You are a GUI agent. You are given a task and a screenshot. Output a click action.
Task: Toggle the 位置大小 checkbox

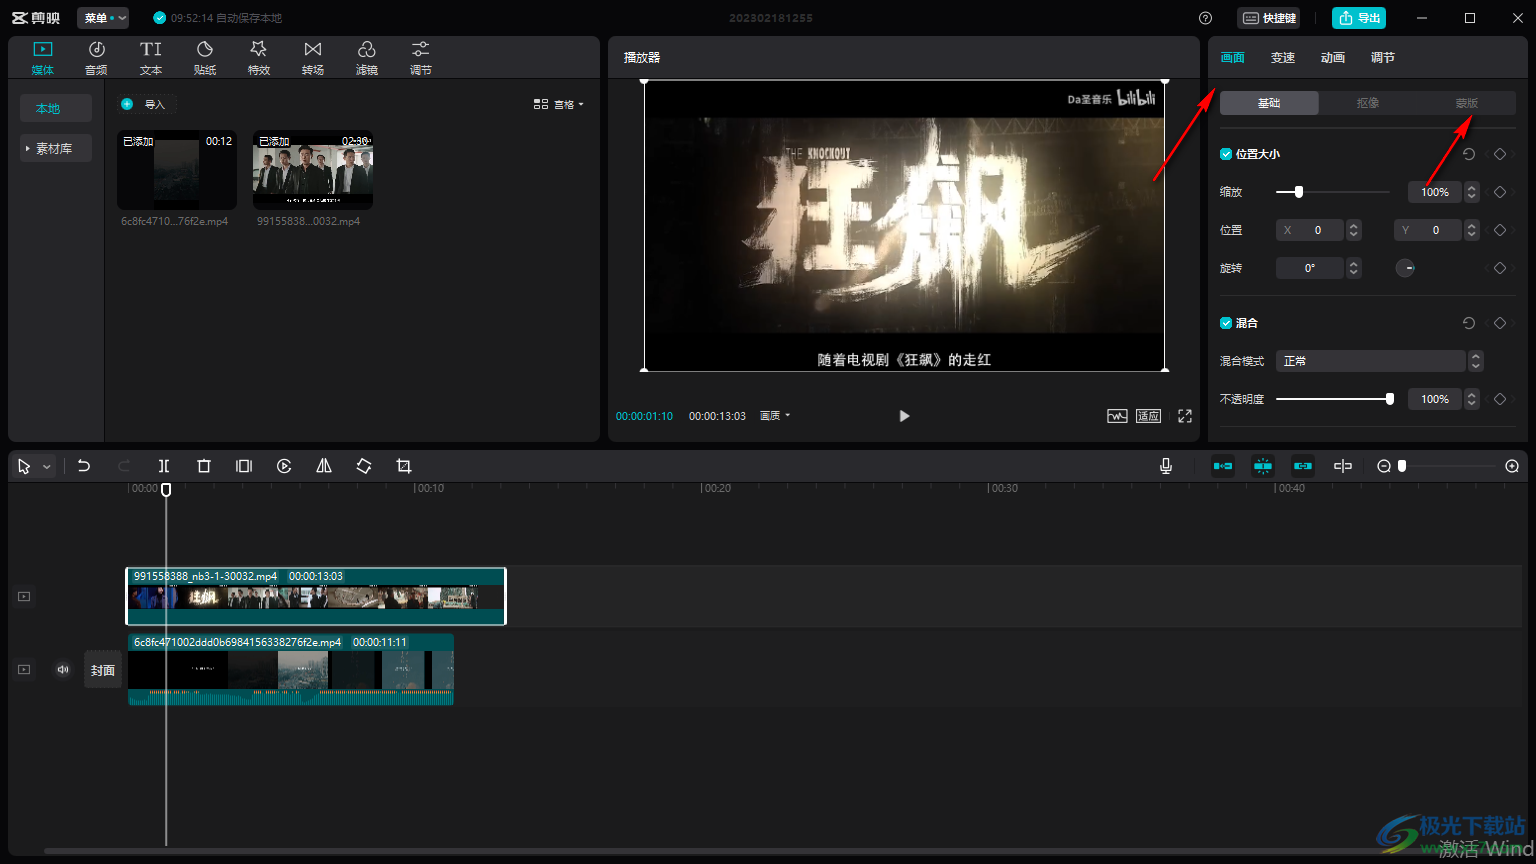[x=1226, y=154]
